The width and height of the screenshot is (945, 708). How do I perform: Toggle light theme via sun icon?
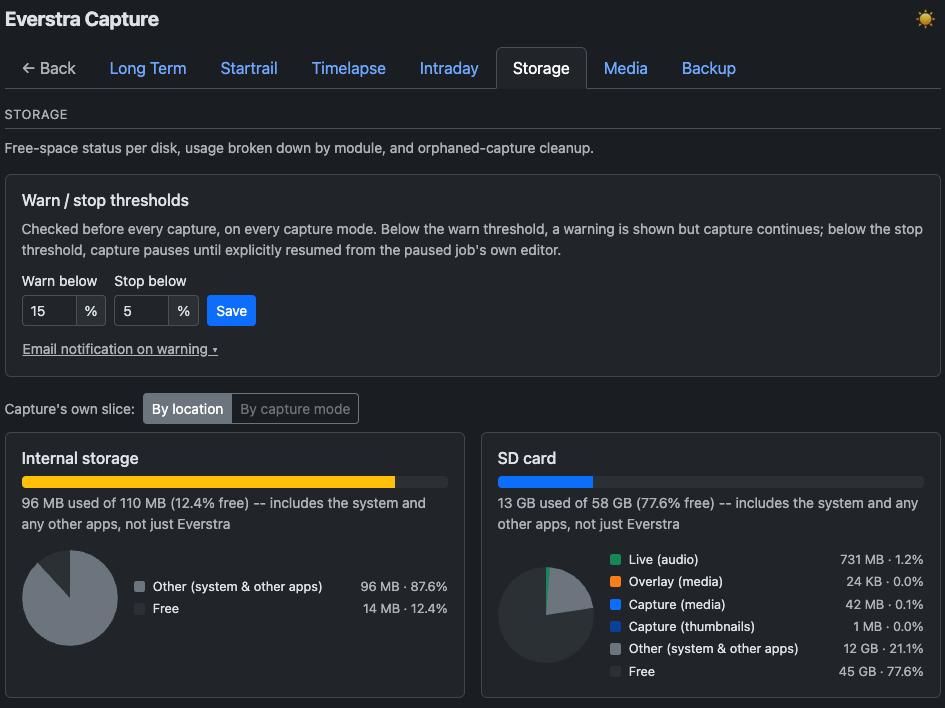tap(925, 19)
